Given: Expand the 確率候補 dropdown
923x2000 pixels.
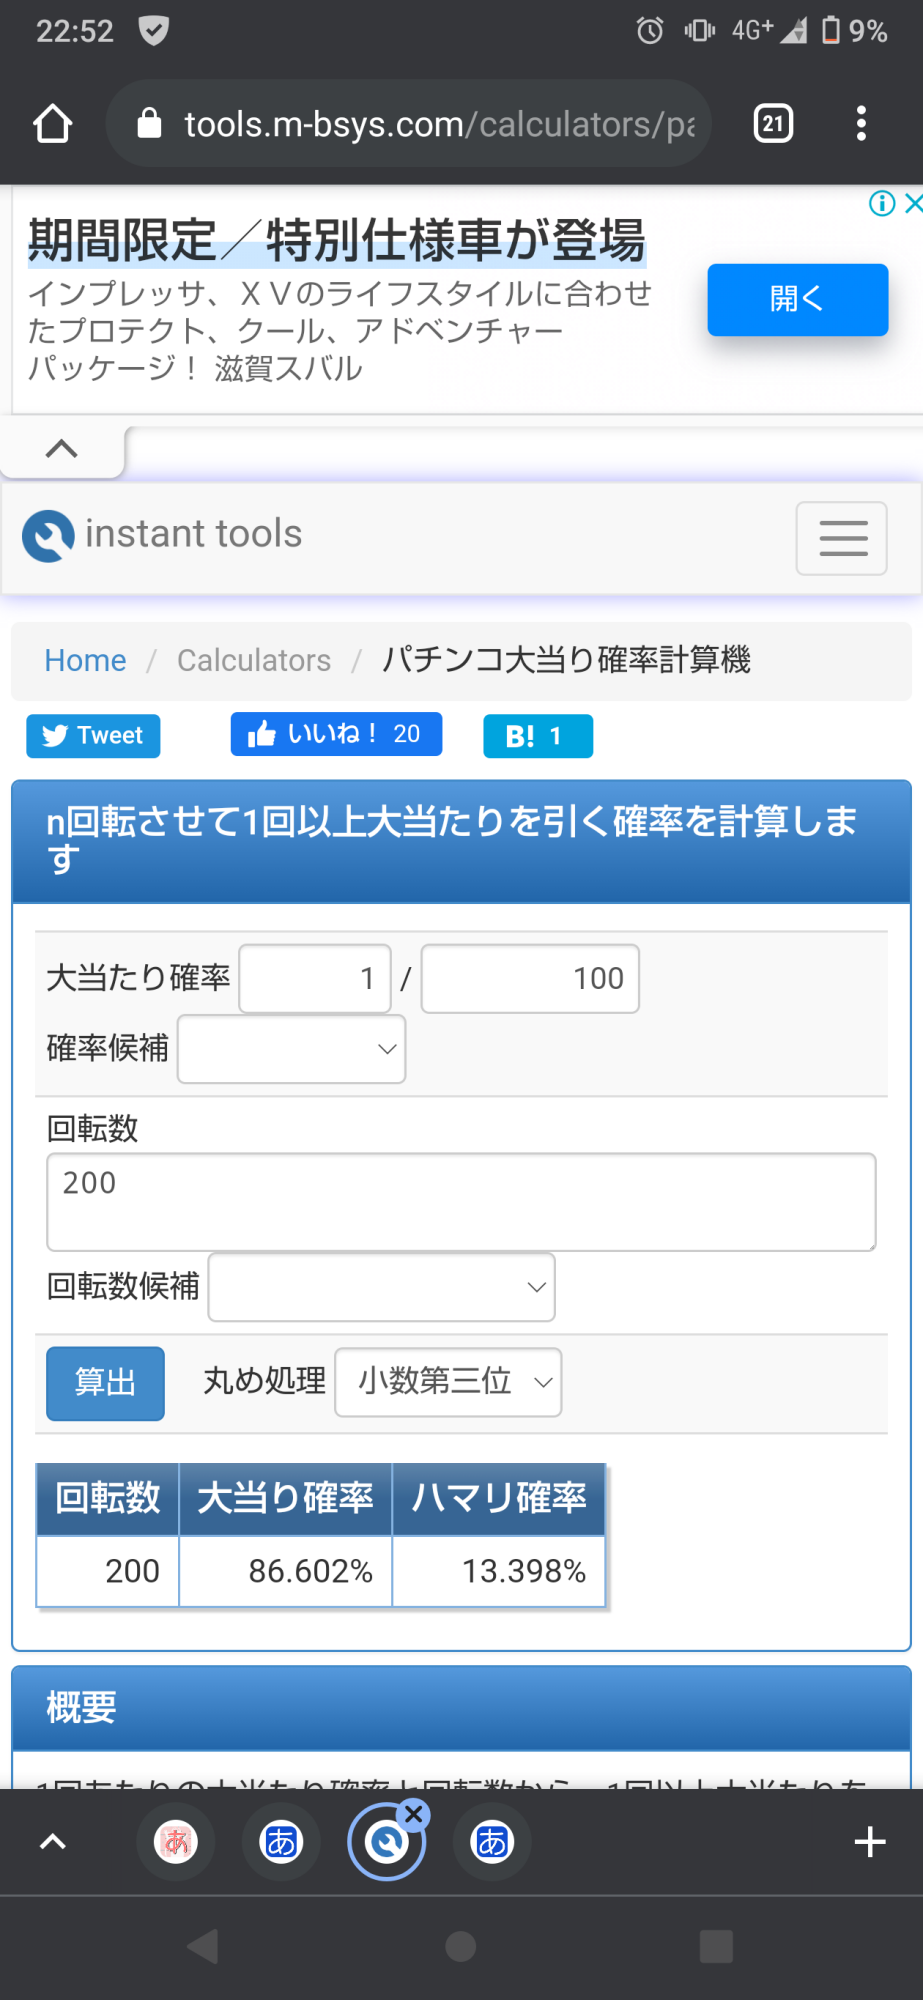Looking at the screenshot, I should coord(291,1049).
